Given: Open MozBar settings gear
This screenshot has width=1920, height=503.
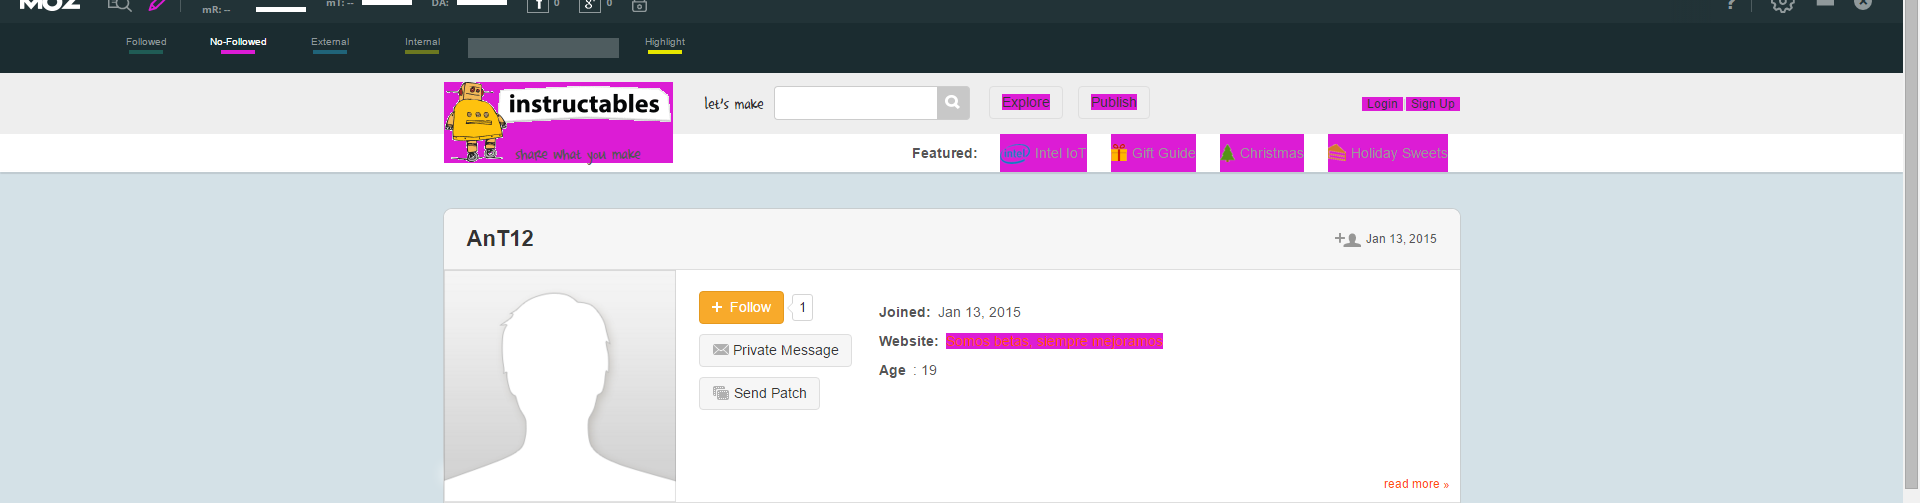Looking at the screenshot, I should pos(1782,5).
